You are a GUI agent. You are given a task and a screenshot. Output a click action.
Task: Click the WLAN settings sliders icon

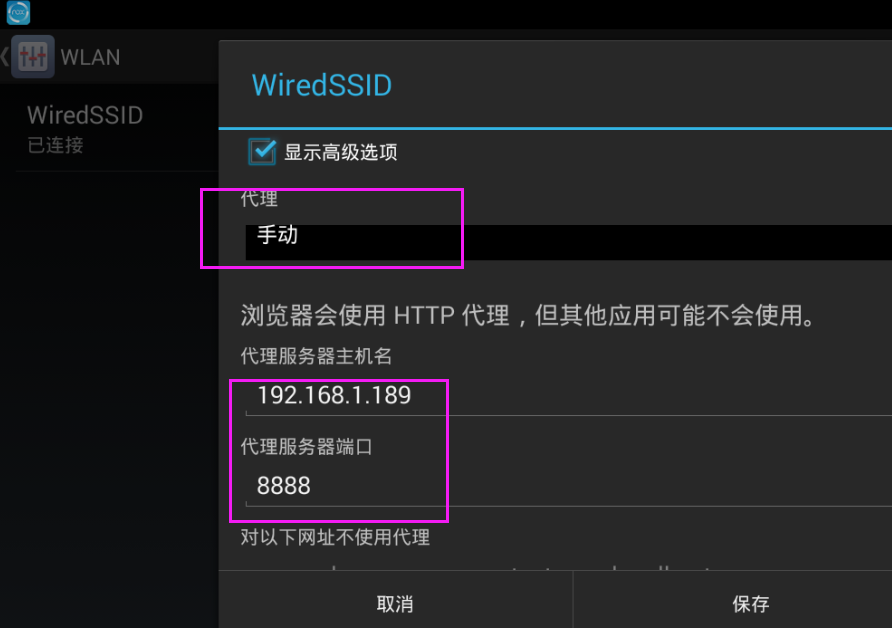point(33,57)
